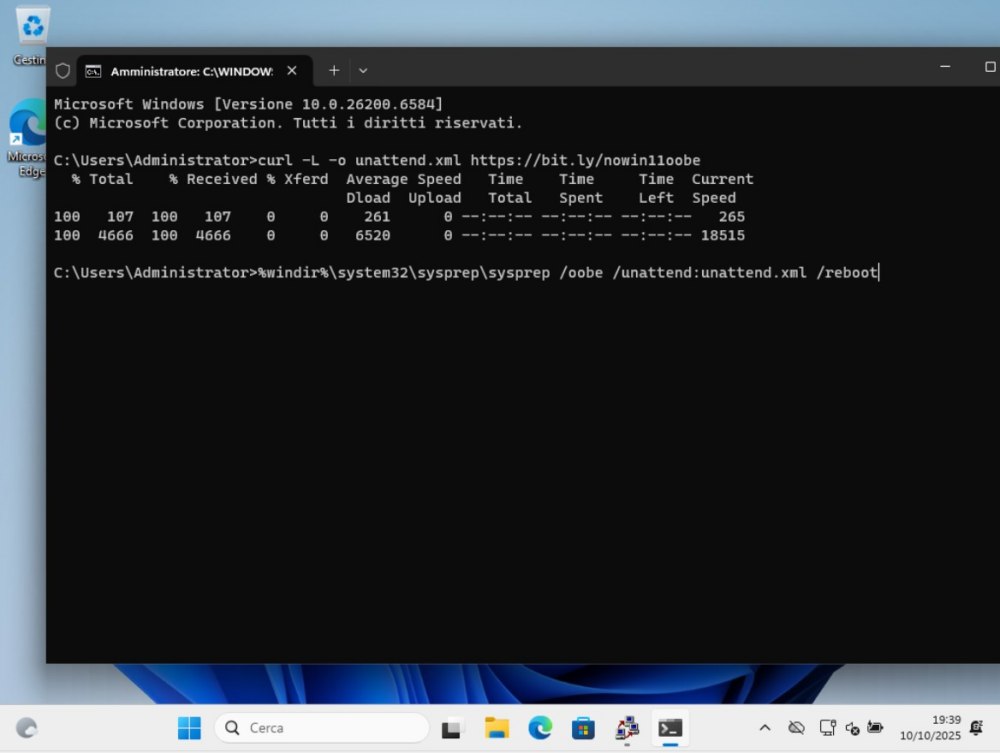Open Task View on taskbar
The width and height of the screenshot is (1000, 753).
pos(453,728)
